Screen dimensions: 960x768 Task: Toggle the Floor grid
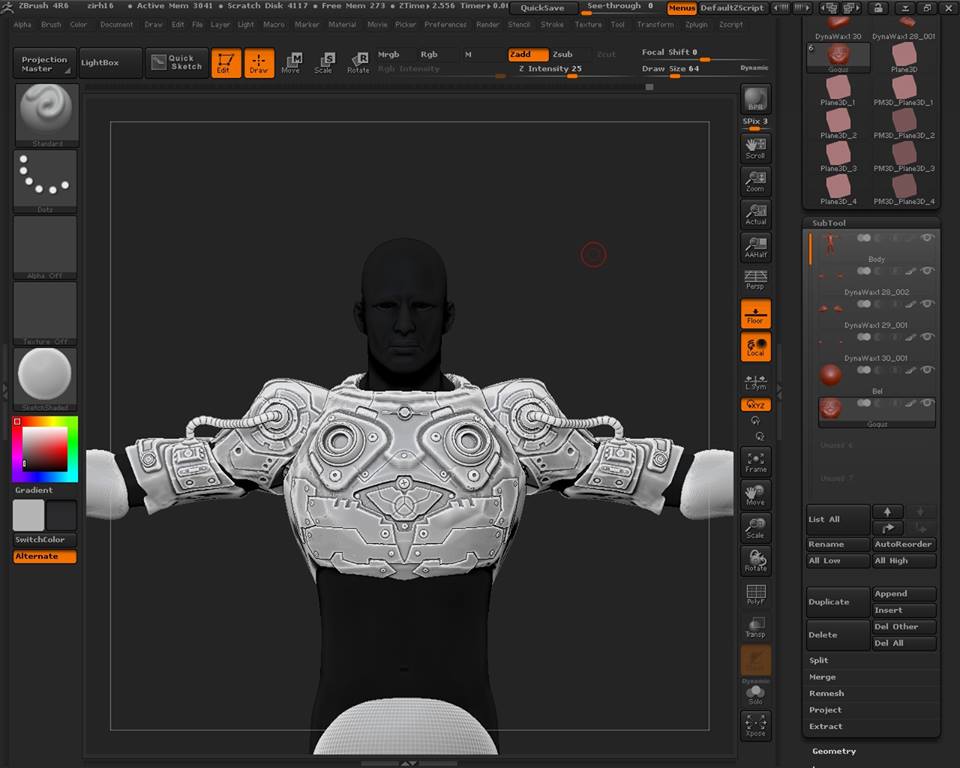point(756,314)
